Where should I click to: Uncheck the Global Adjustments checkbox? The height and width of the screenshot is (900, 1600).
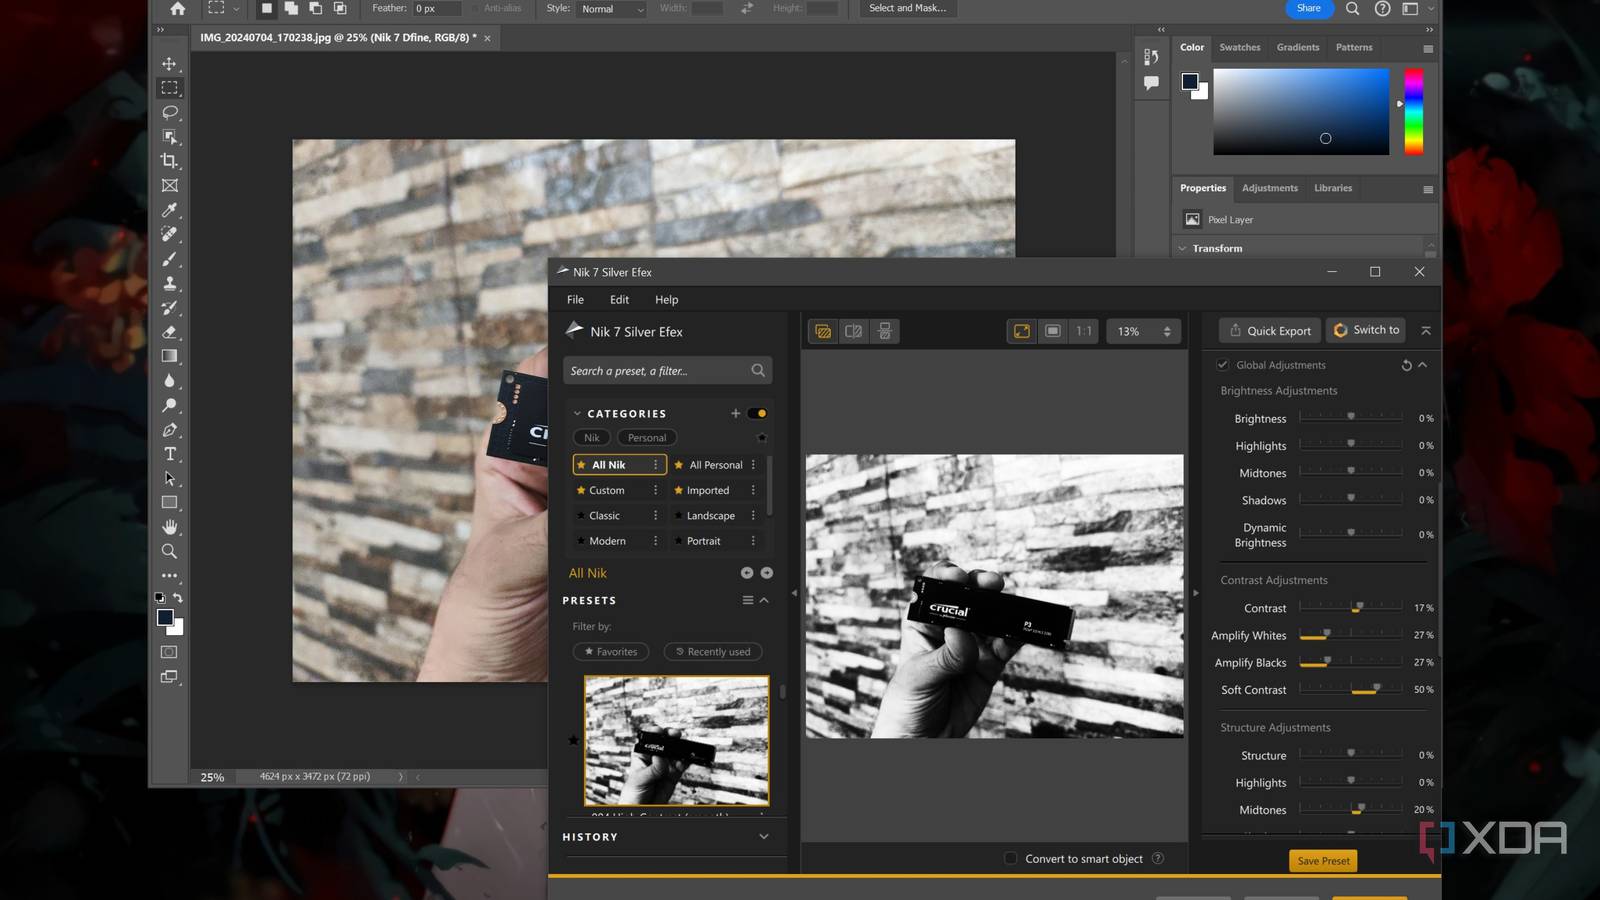[1222, 365]
